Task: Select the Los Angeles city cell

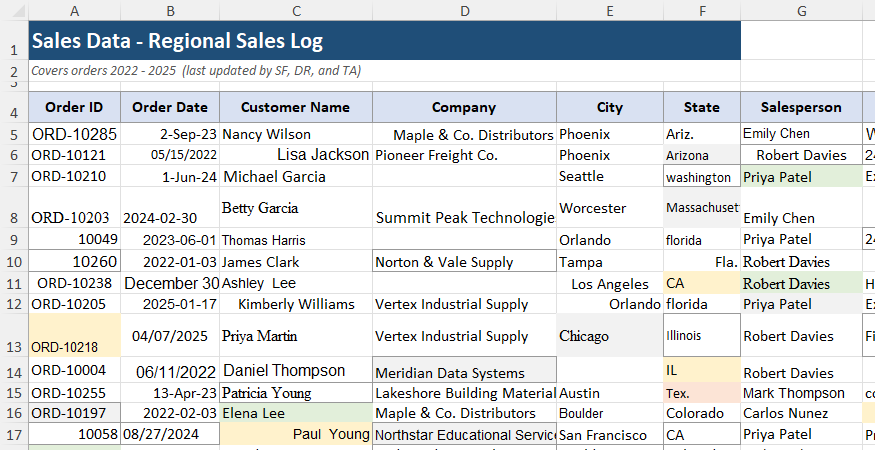Action: click(x=610, y=283)
